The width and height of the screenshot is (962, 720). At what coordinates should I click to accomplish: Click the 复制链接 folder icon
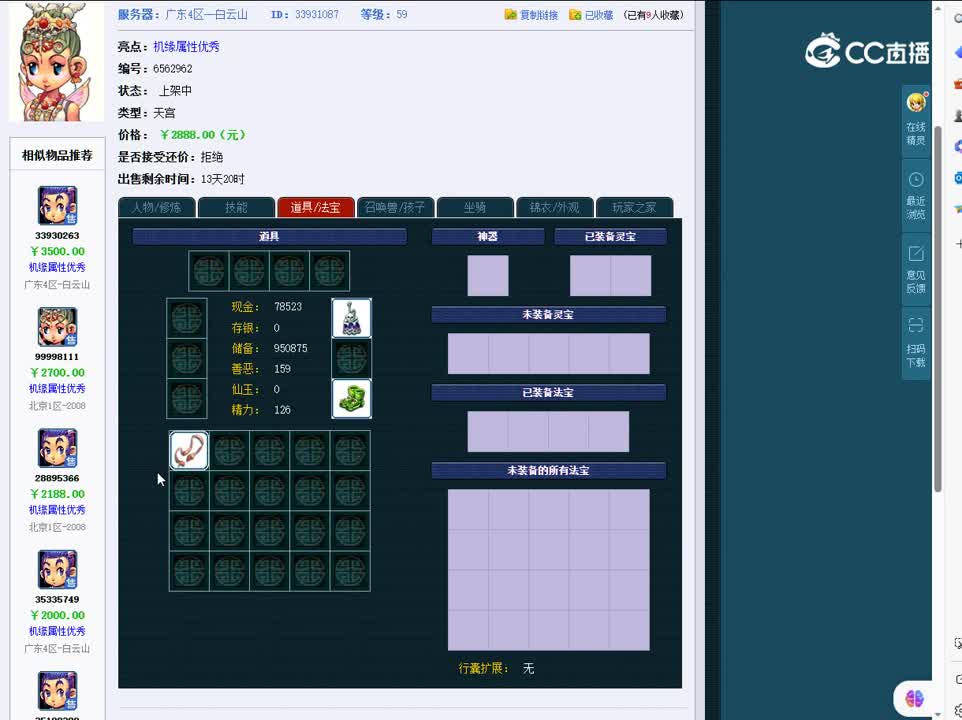[x=510, y=14]
